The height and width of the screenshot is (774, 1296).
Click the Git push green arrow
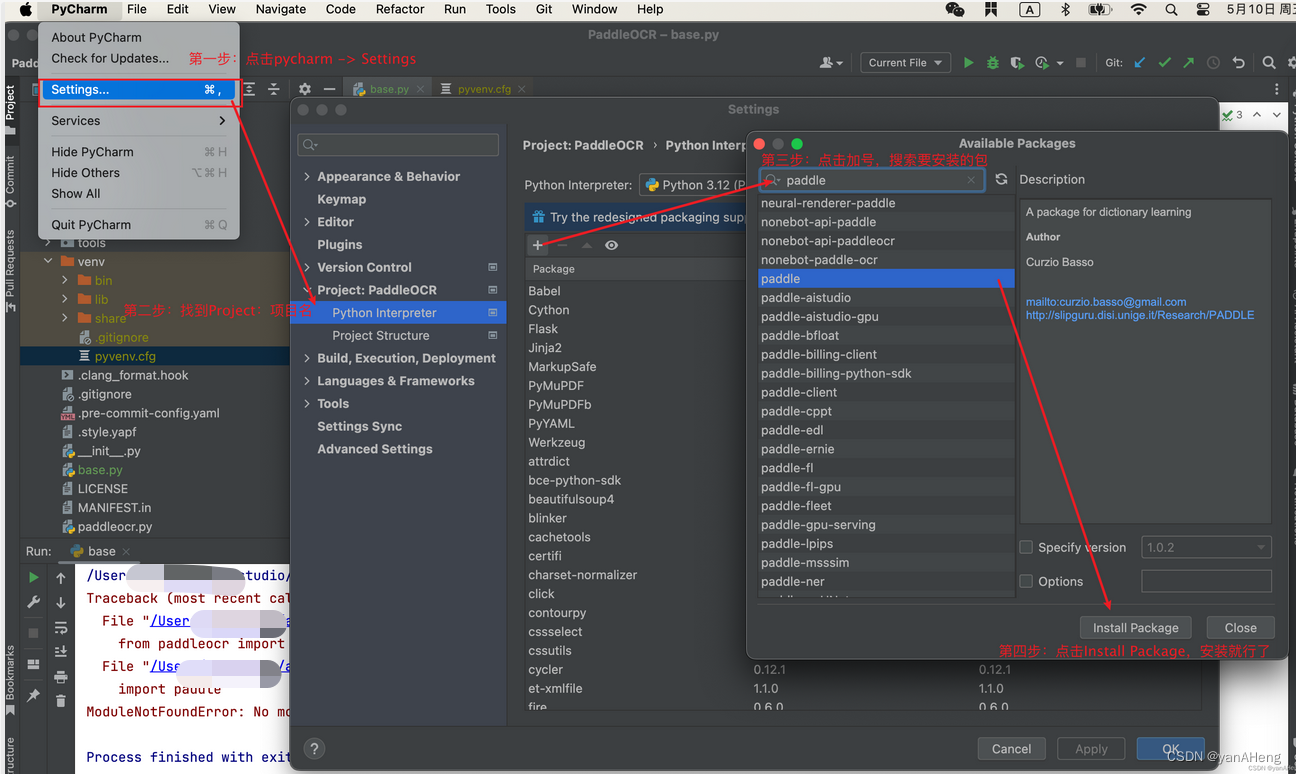point(1188,62)
